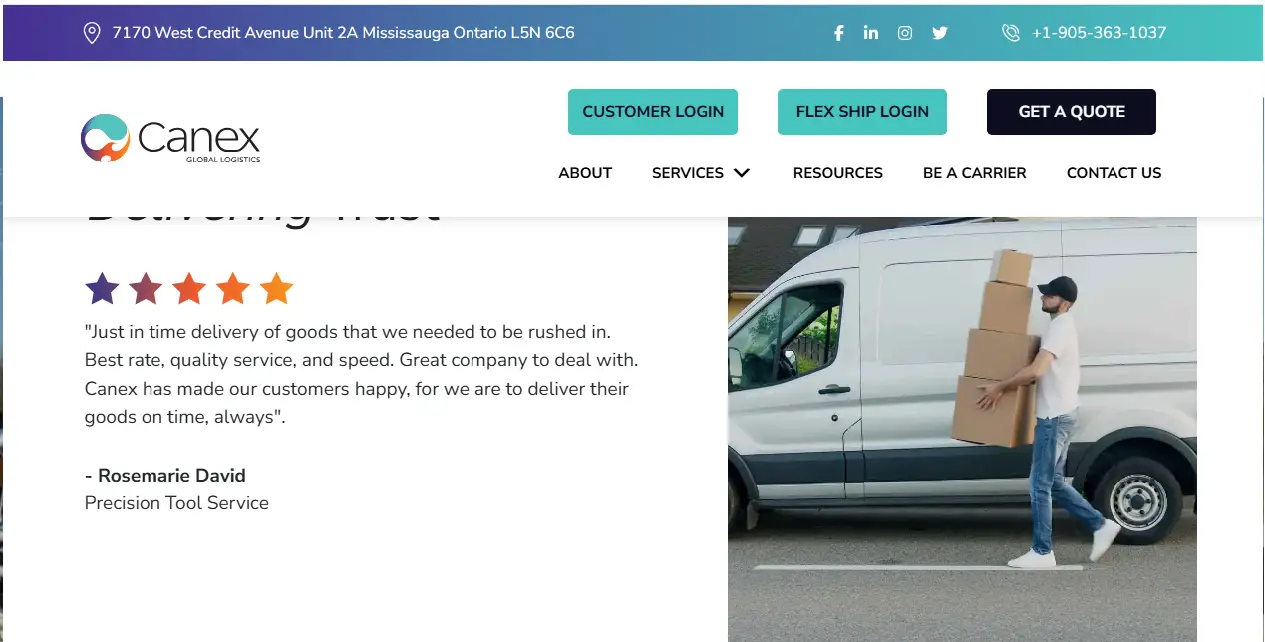Screen dimensions: 1265x642
Task: Go to the About page
Action: [x=585, y=173]
